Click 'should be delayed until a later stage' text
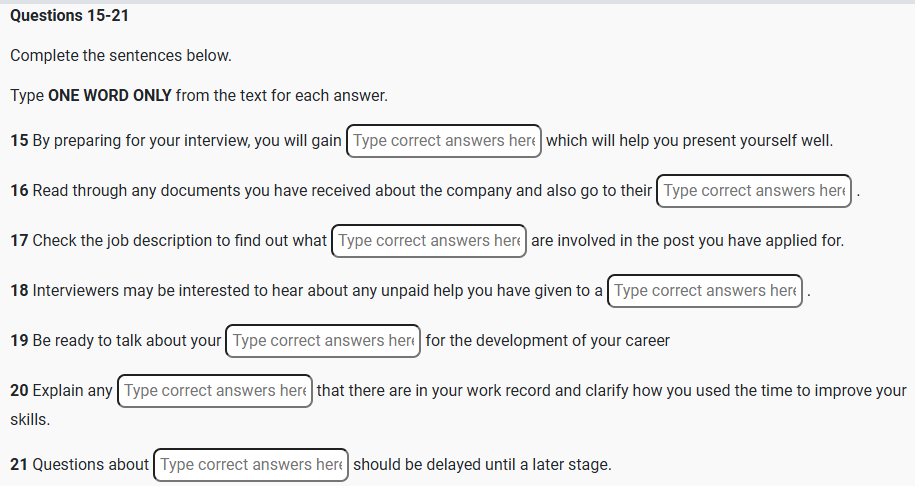 [482, 465]
